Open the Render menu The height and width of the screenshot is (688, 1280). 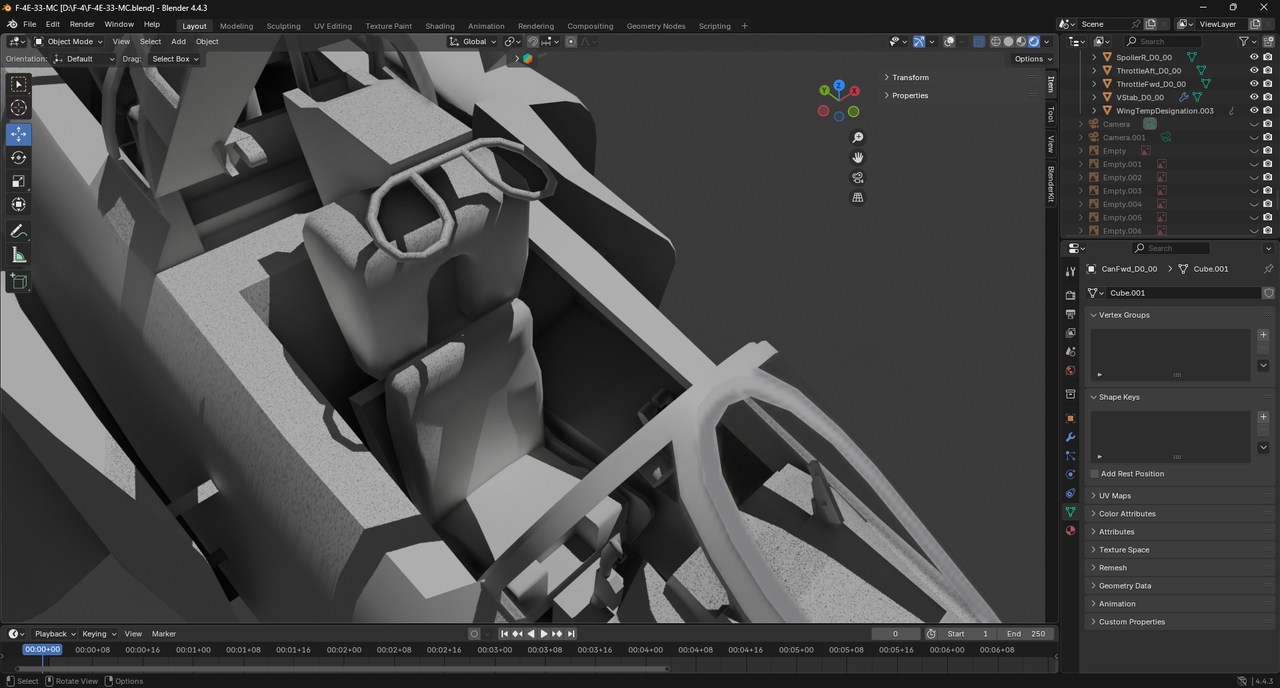(82, 24)
